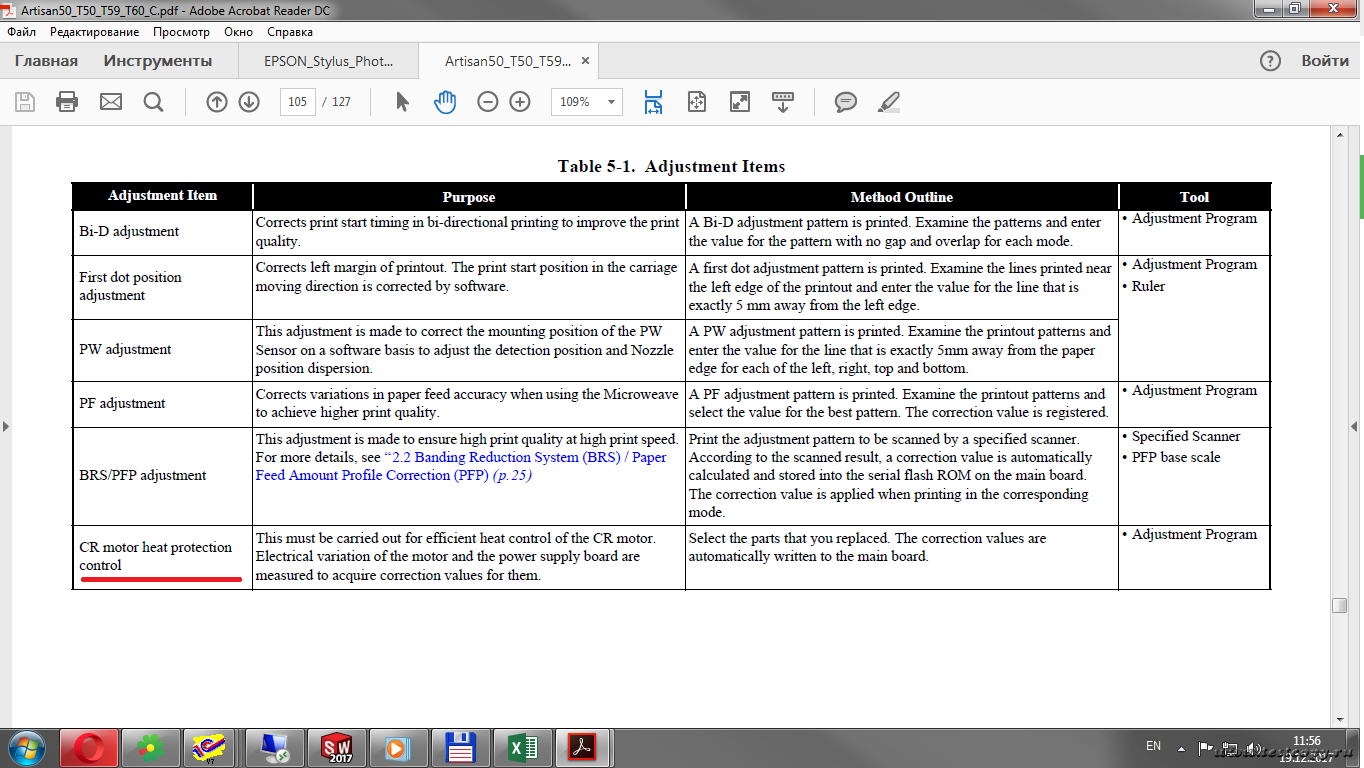Expand the left navigation pane arrow
Image resolution: width=1364 pixels, height=768 pixels.
pos(6,427)
